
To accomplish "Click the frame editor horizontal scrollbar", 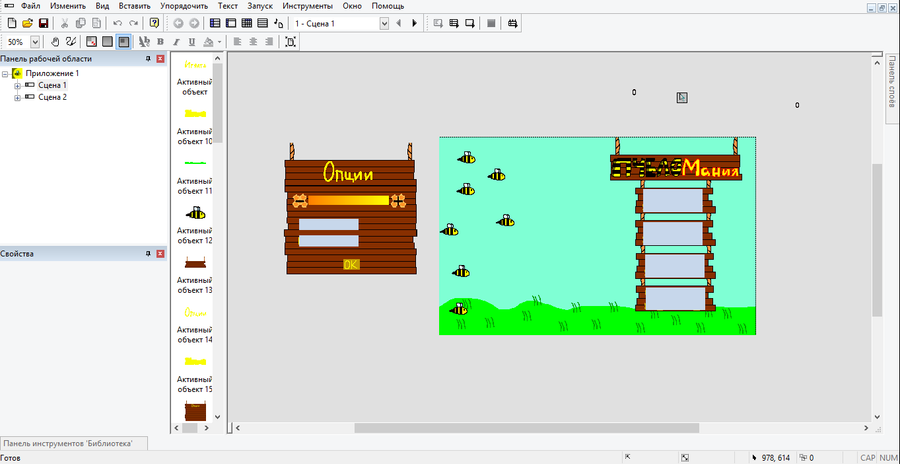I will 526,428.
